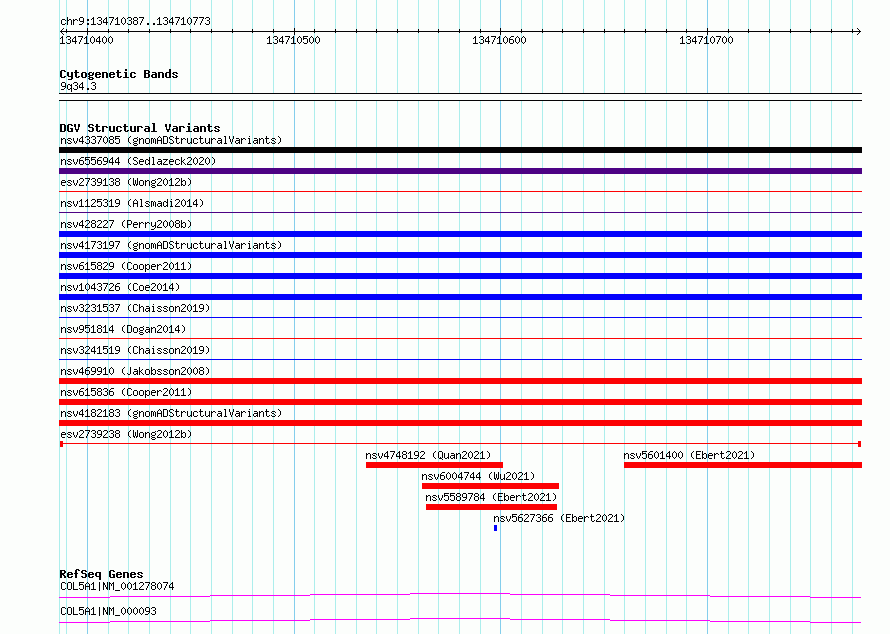The height and width of the screenshot is (634, 890).
Task: Click the black bar under nsv4337085
Action: click(x=460, y=150)
